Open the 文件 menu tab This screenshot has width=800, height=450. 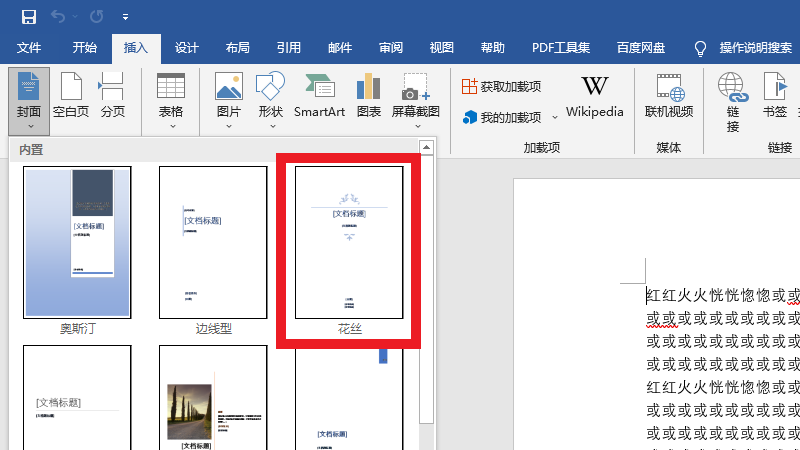tap(29, 47)
